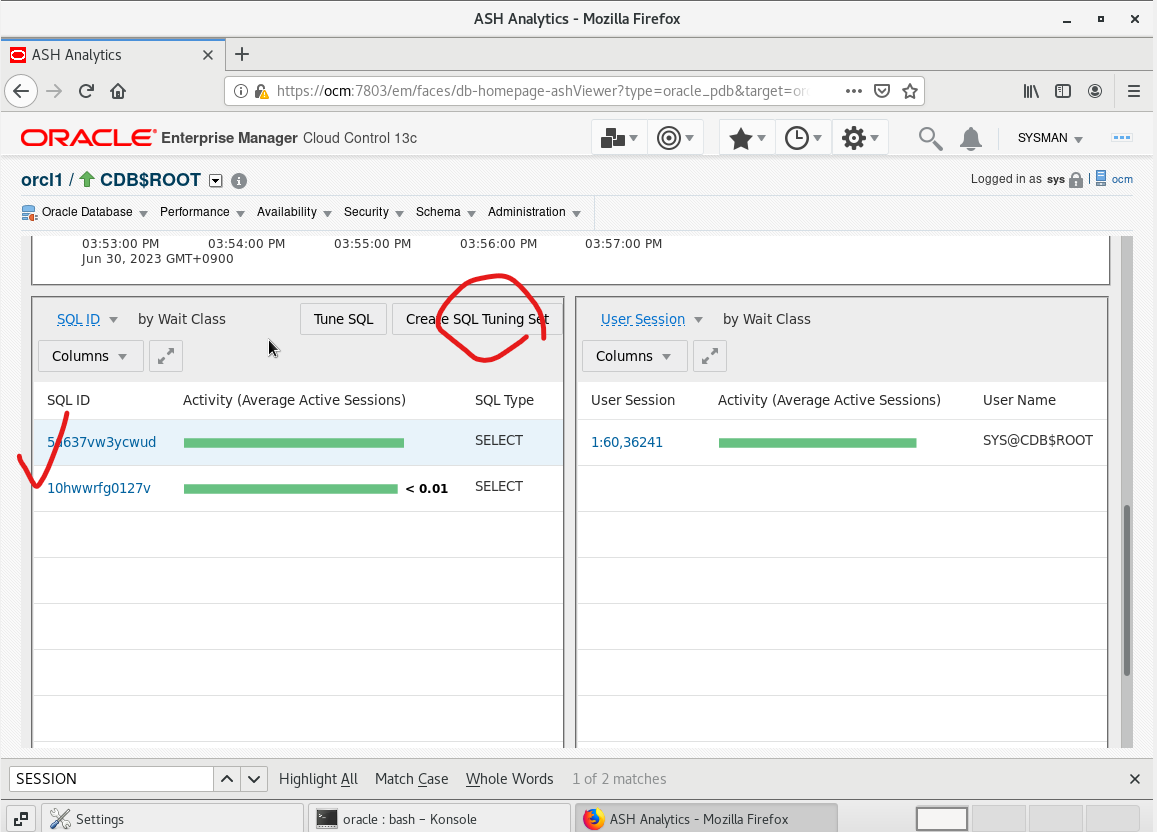Save page to Pocket icon
This screenshot has width=1157, height=832.
[x=882, y=91]
